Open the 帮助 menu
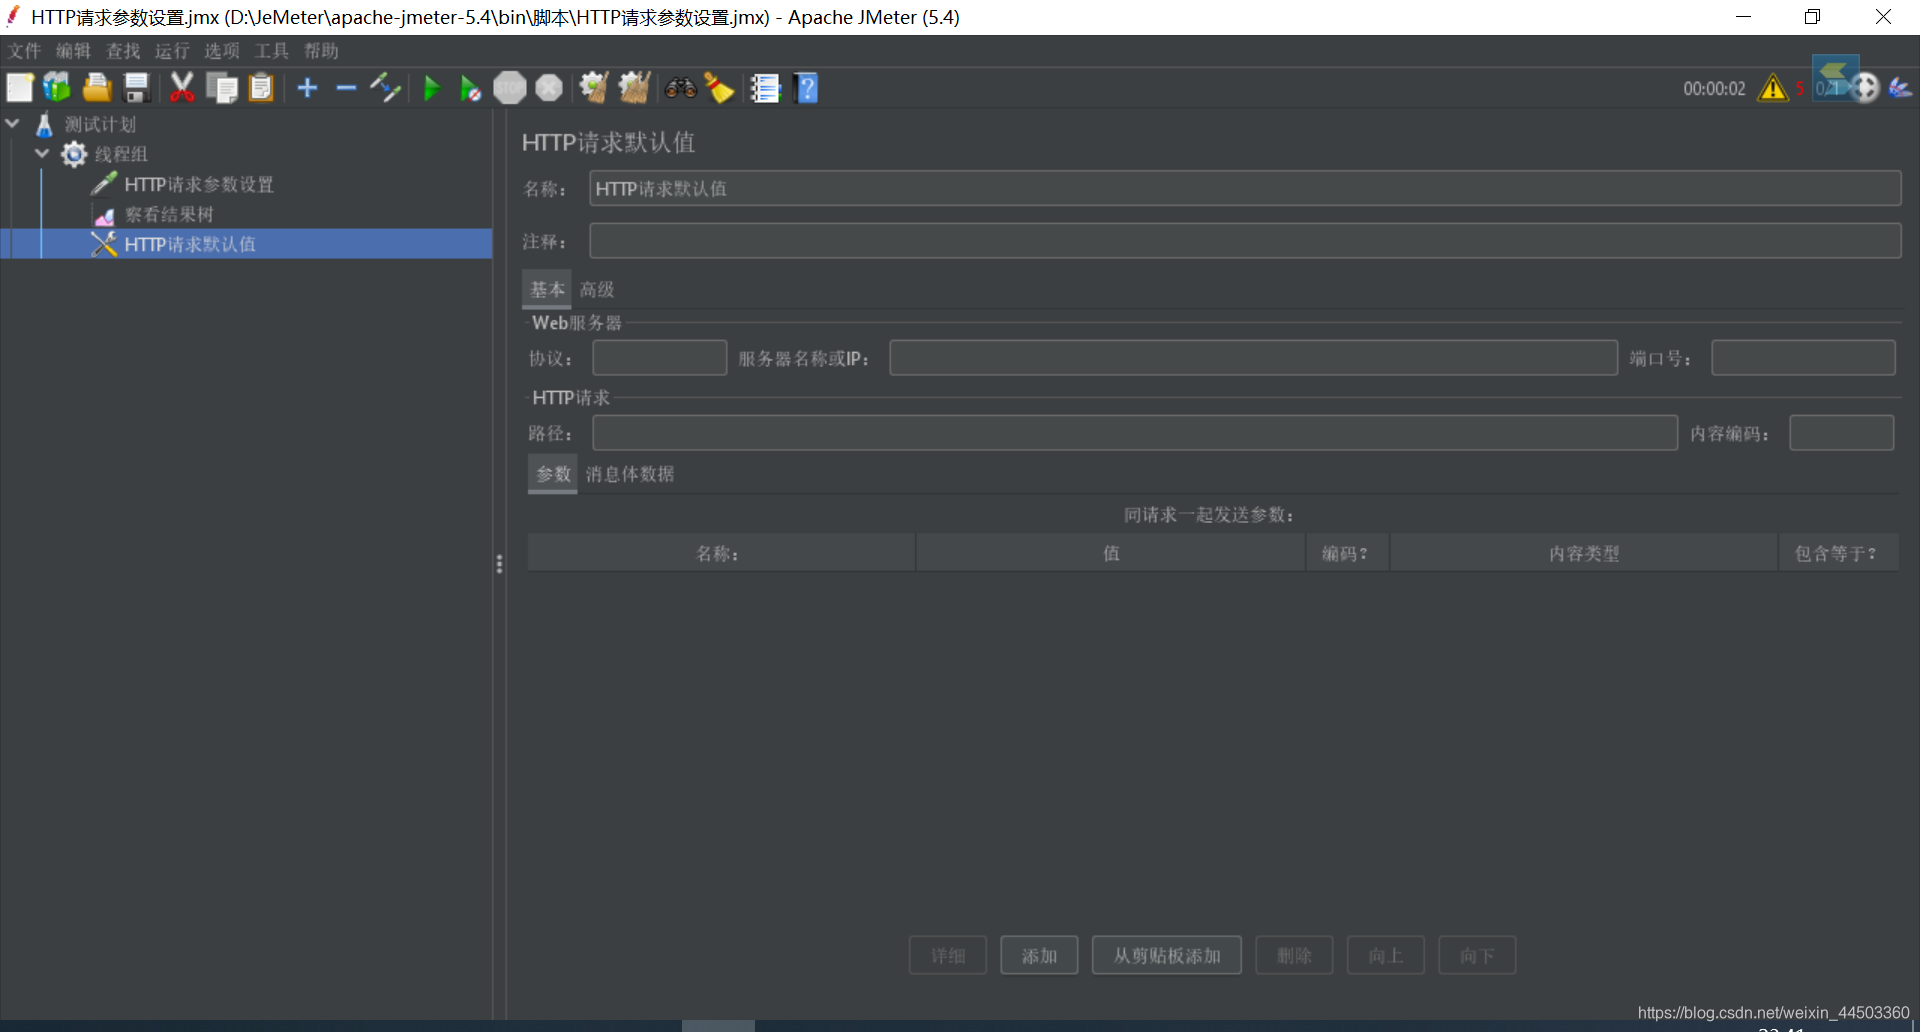The height and width of the screenshot is (1032, 1920). (321, 51)
